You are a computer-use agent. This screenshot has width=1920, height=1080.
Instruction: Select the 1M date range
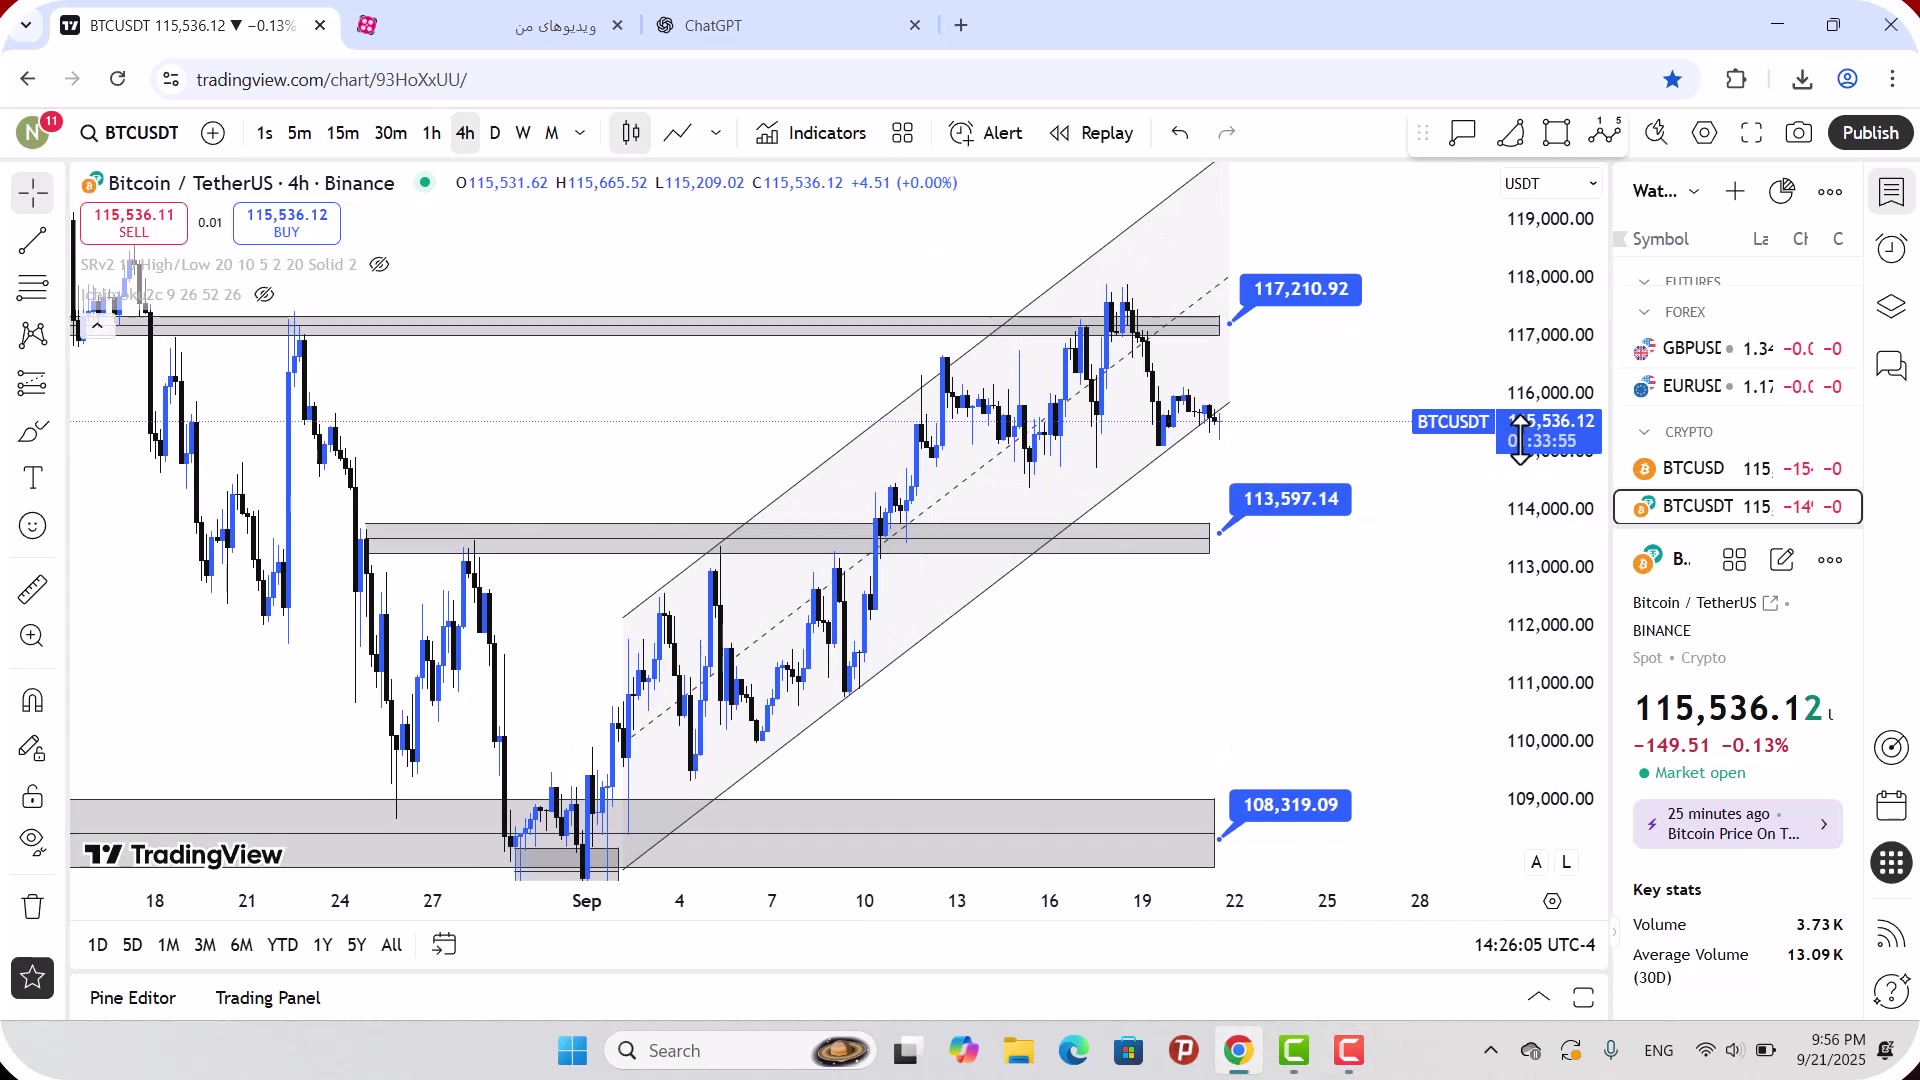pyautogui.click(x=168, y=945)
